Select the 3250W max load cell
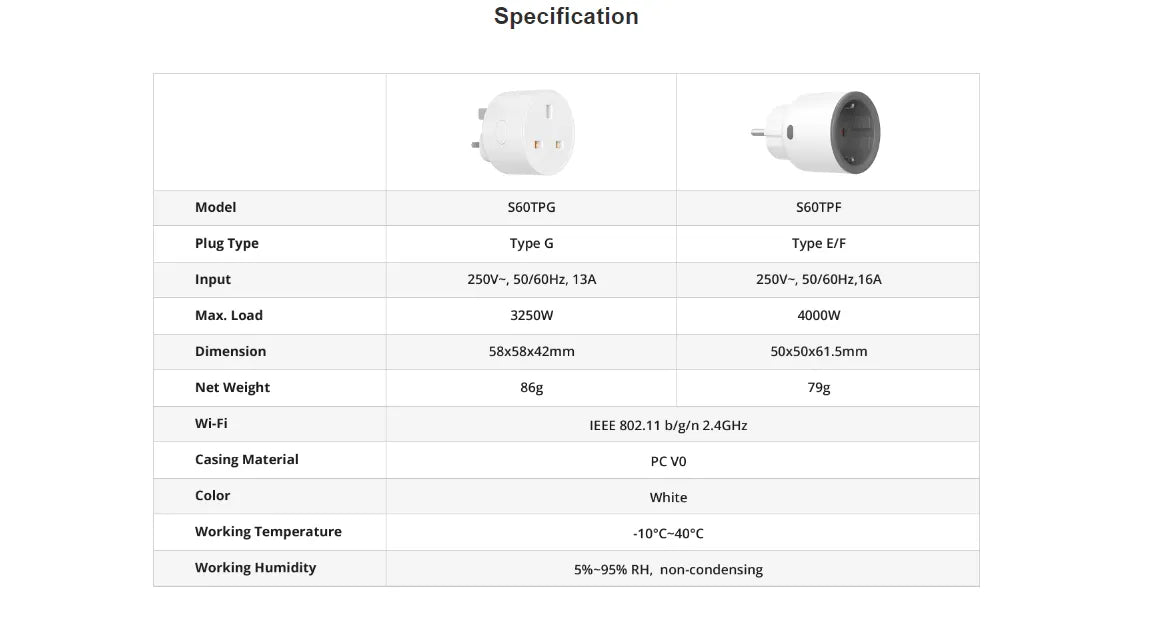 tap(531, 316)
